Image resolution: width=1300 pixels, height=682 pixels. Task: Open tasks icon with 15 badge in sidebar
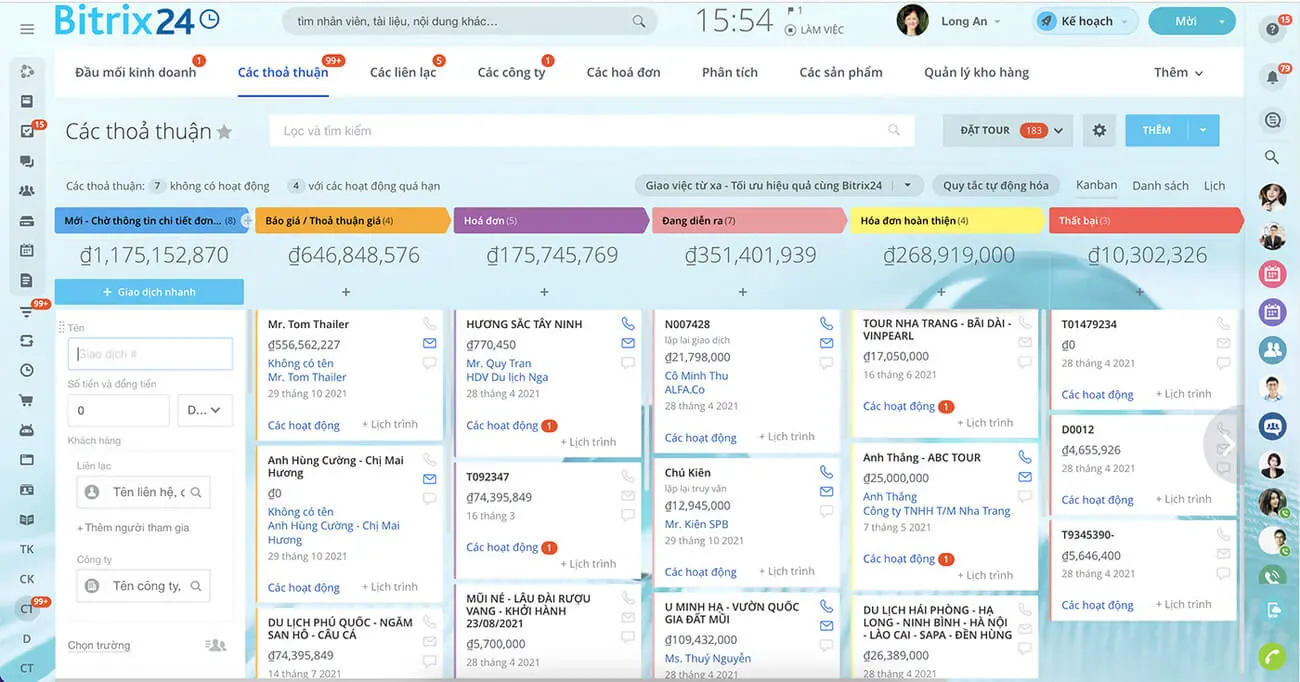click(27, 131)
